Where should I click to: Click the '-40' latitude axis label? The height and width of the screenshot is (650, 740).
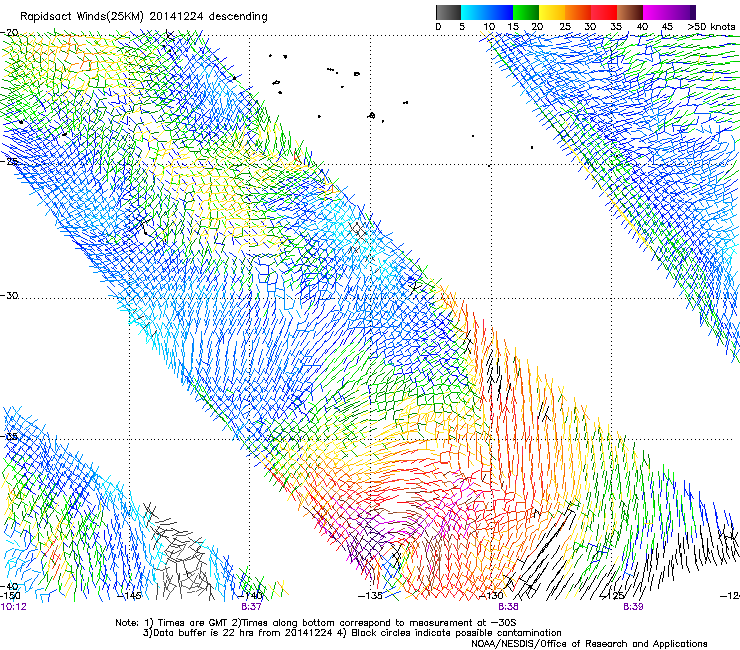(x=9, y=586)
